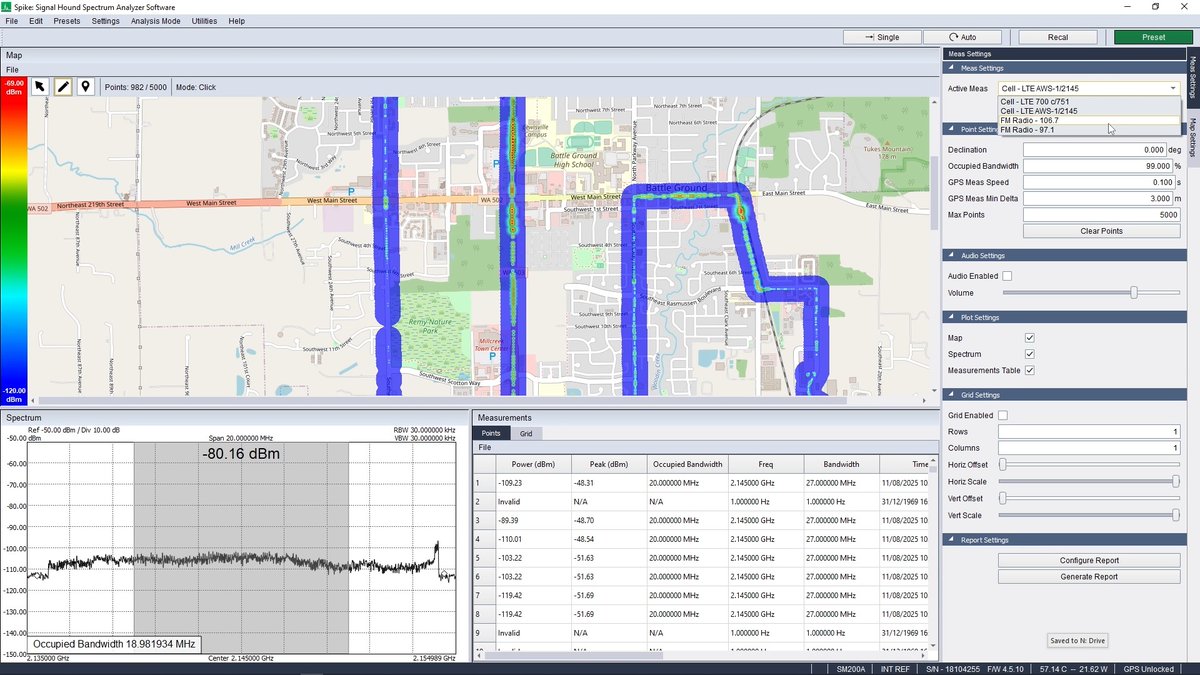
Task: Open the File menu in menu bar
Action: (12, 21)
